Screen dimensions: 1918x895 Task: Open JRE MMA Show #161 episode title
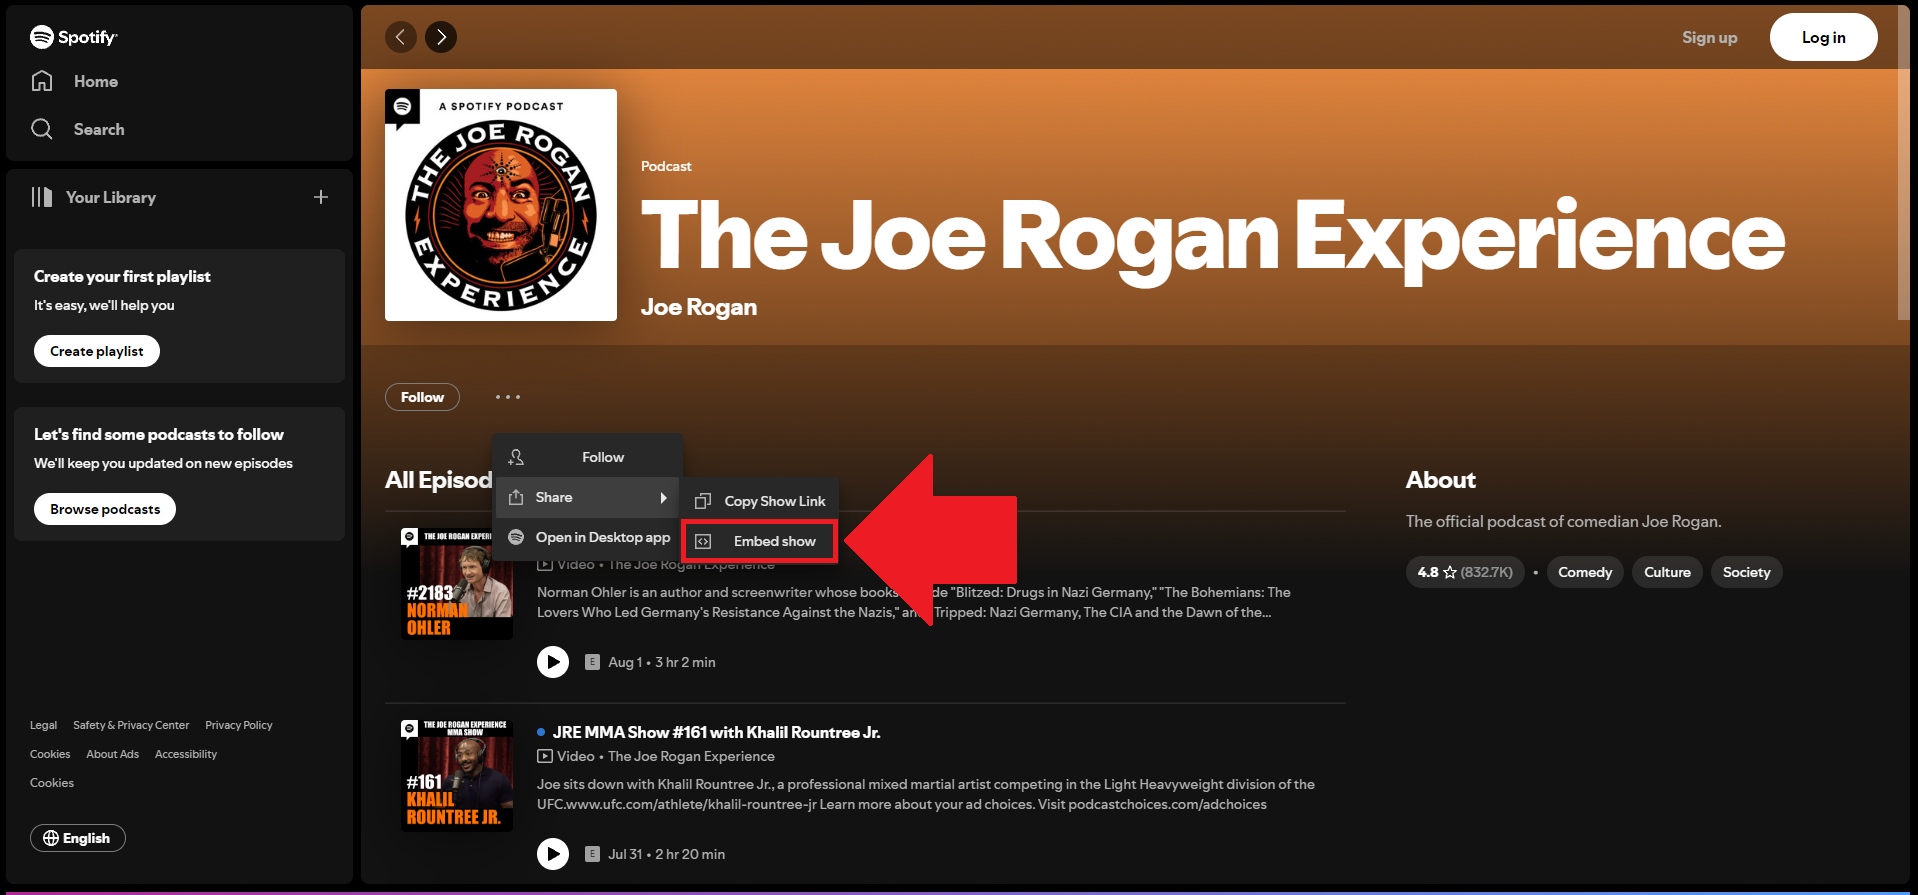point(716,732)
